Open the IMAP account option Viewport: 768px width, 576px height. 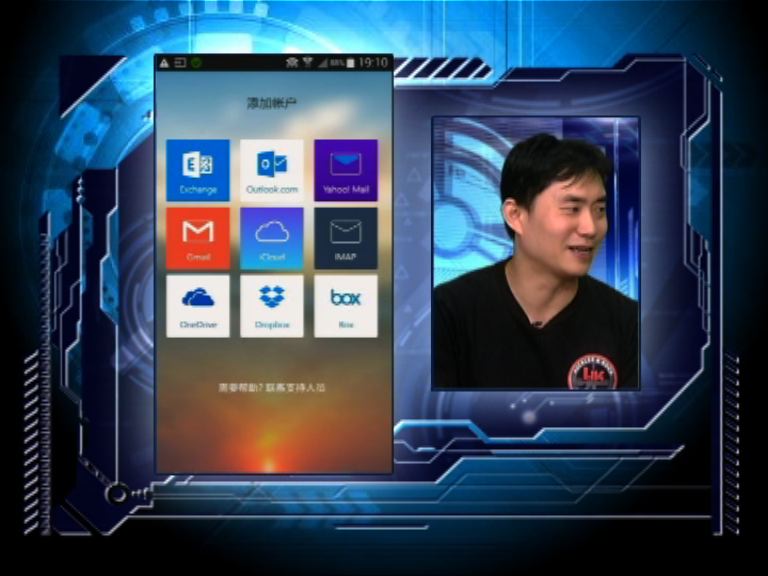pos(346,239)
